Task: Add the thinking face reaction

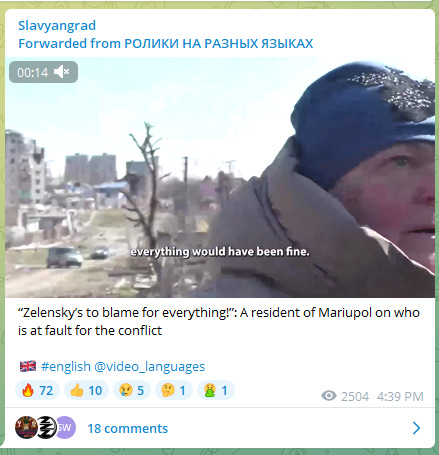Action: tap(174, 390)
